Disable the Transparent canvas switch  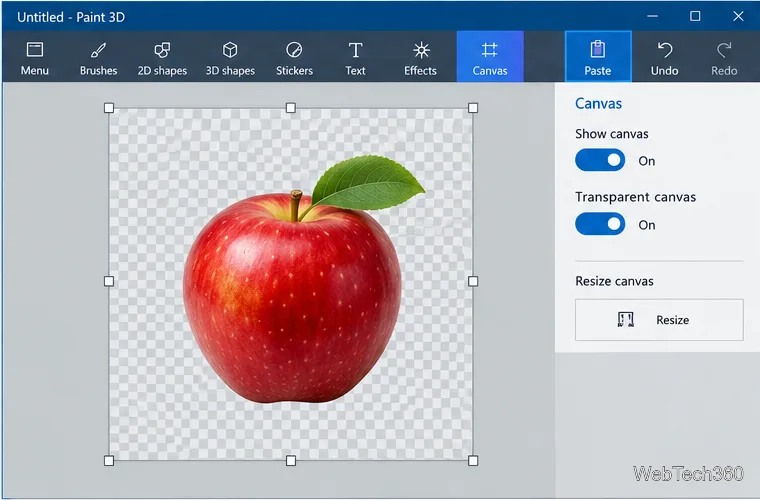(600, 224)
